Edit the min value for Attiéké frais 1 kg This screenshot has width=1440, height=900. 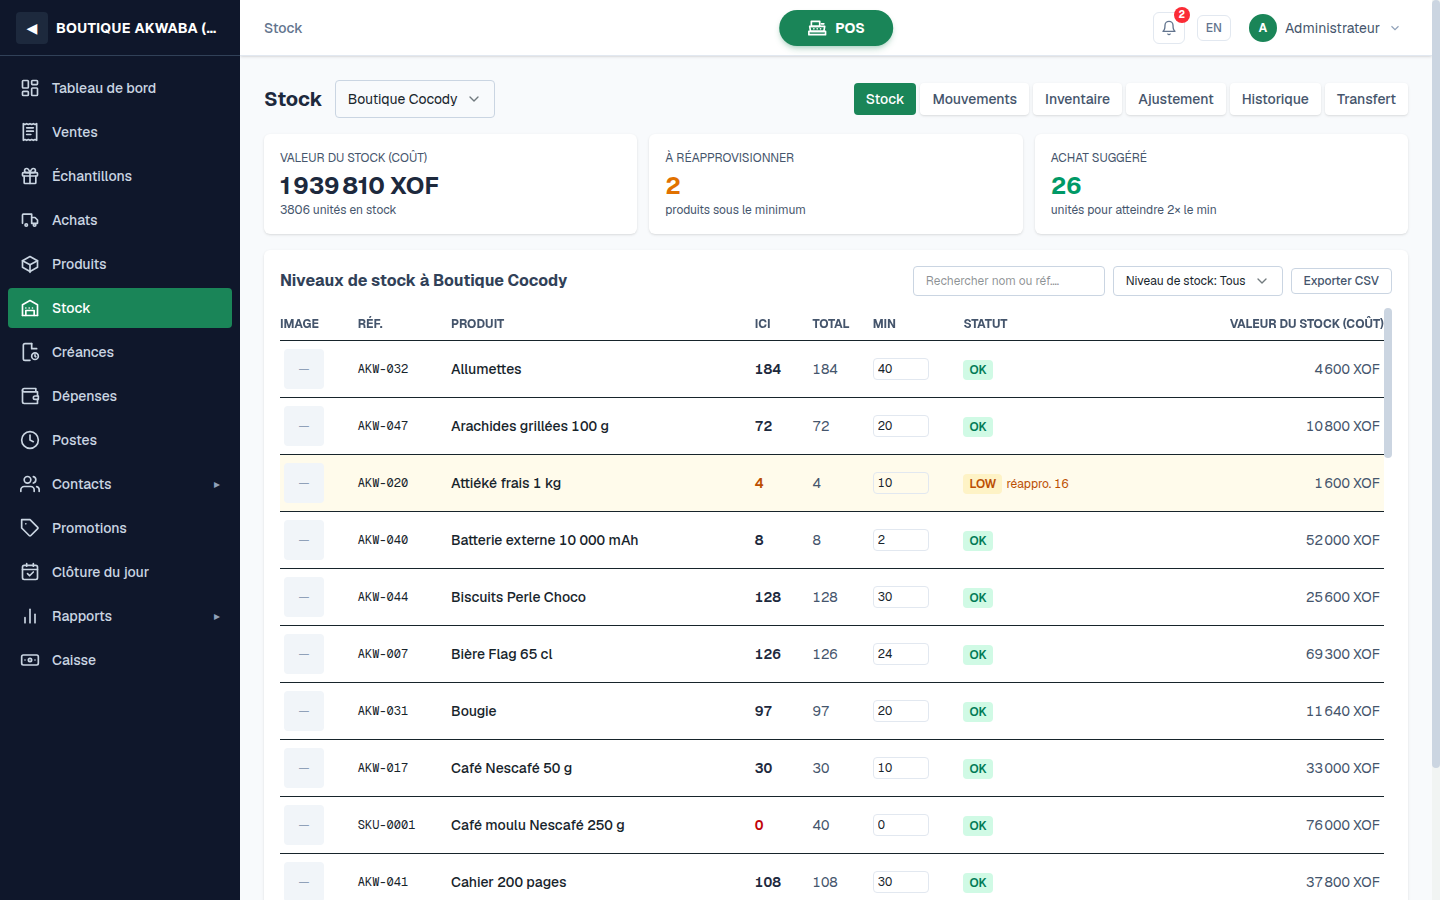click(900, 483)
